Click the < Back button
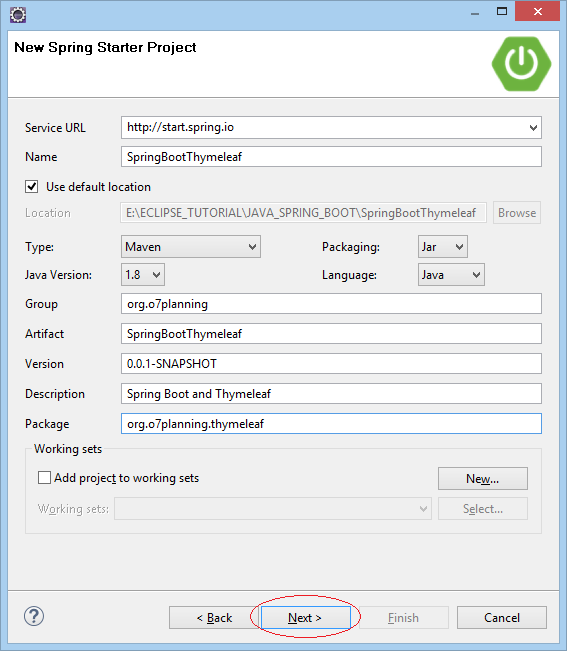Screen dimensions: 567x651 pos(214,617)
